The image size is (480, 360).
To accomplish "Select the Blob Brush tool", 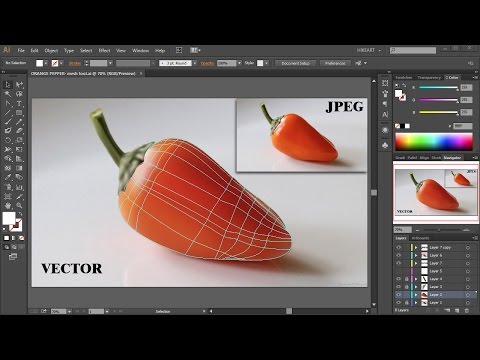I will pos(8,131).
